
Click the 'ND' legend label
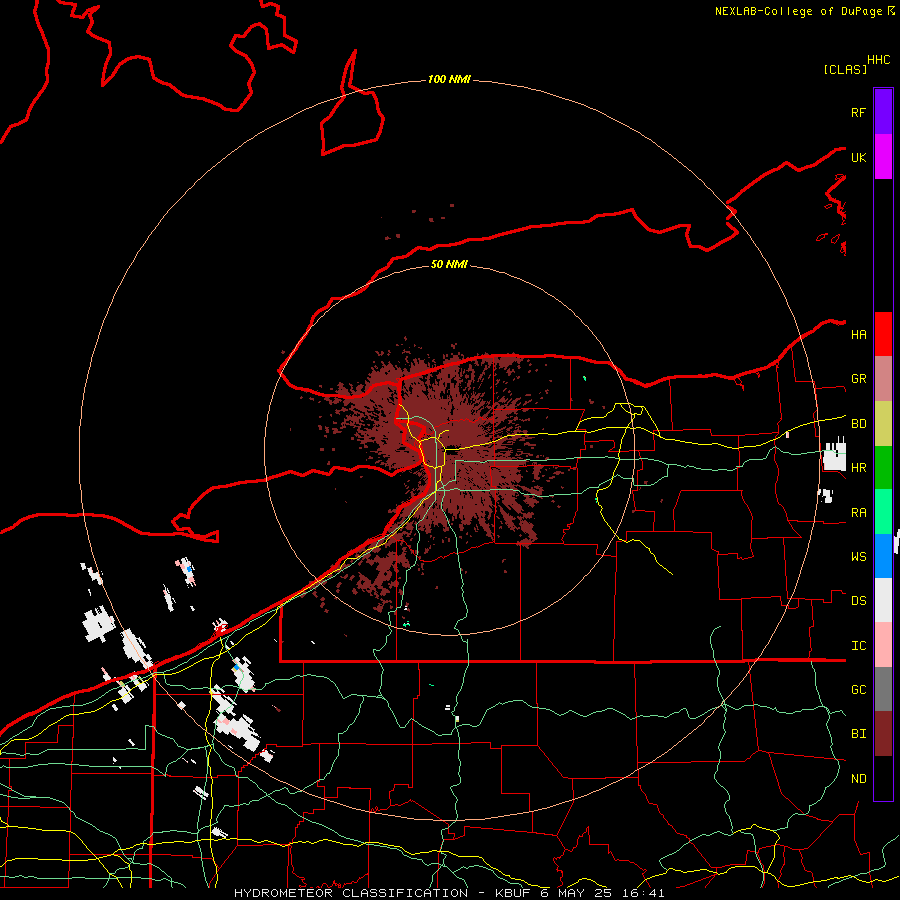tap(858, 779)
